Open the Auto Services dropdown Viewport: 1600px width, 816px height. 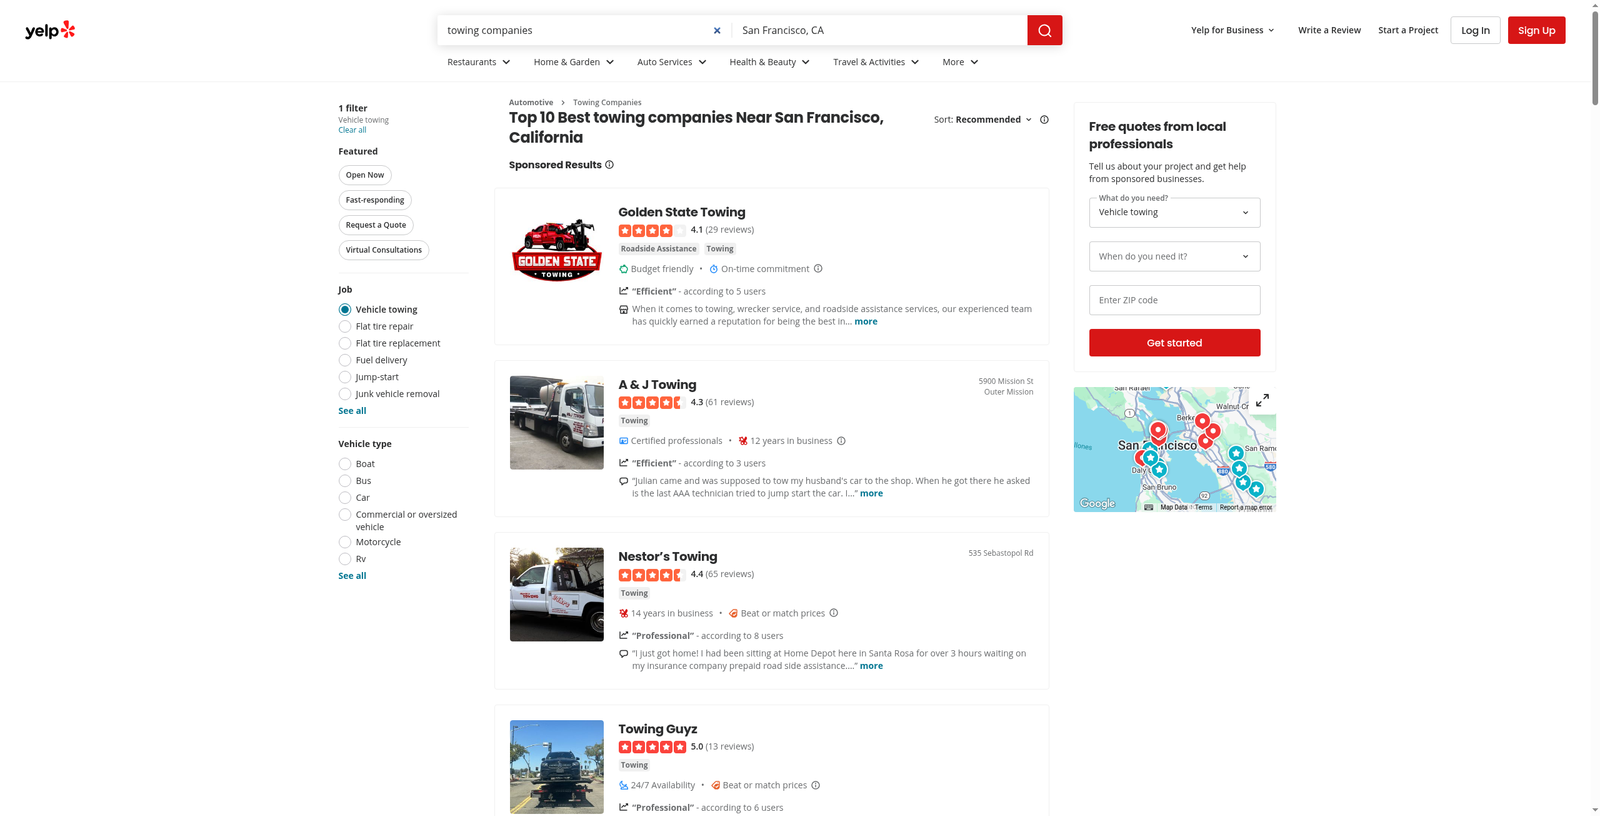pos(672,62)
